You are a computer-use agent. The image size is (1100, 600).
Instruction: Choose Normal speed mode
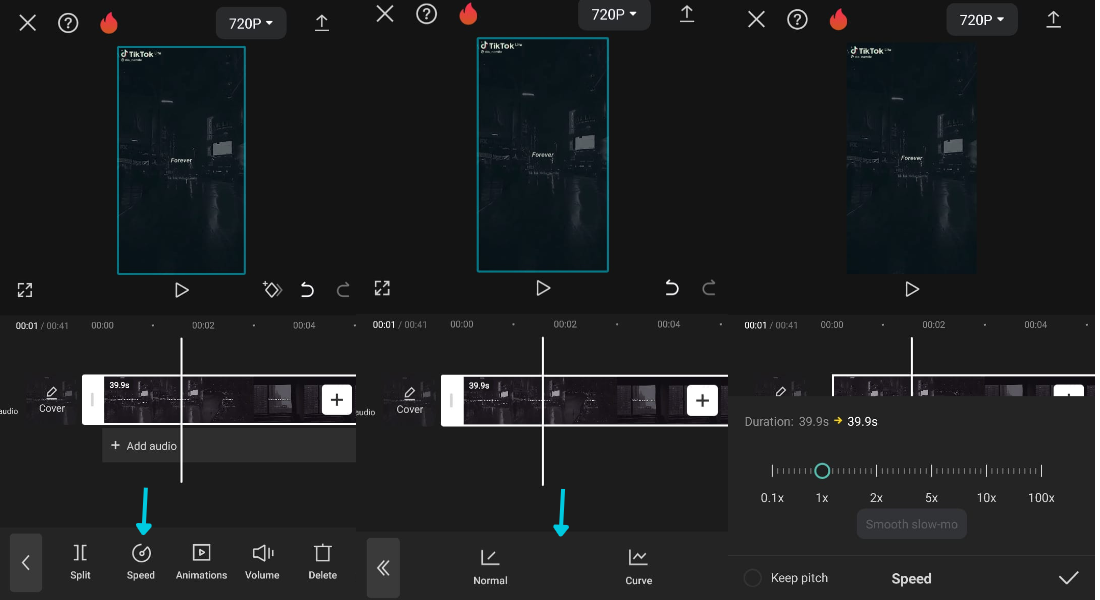tap(490, 568)
